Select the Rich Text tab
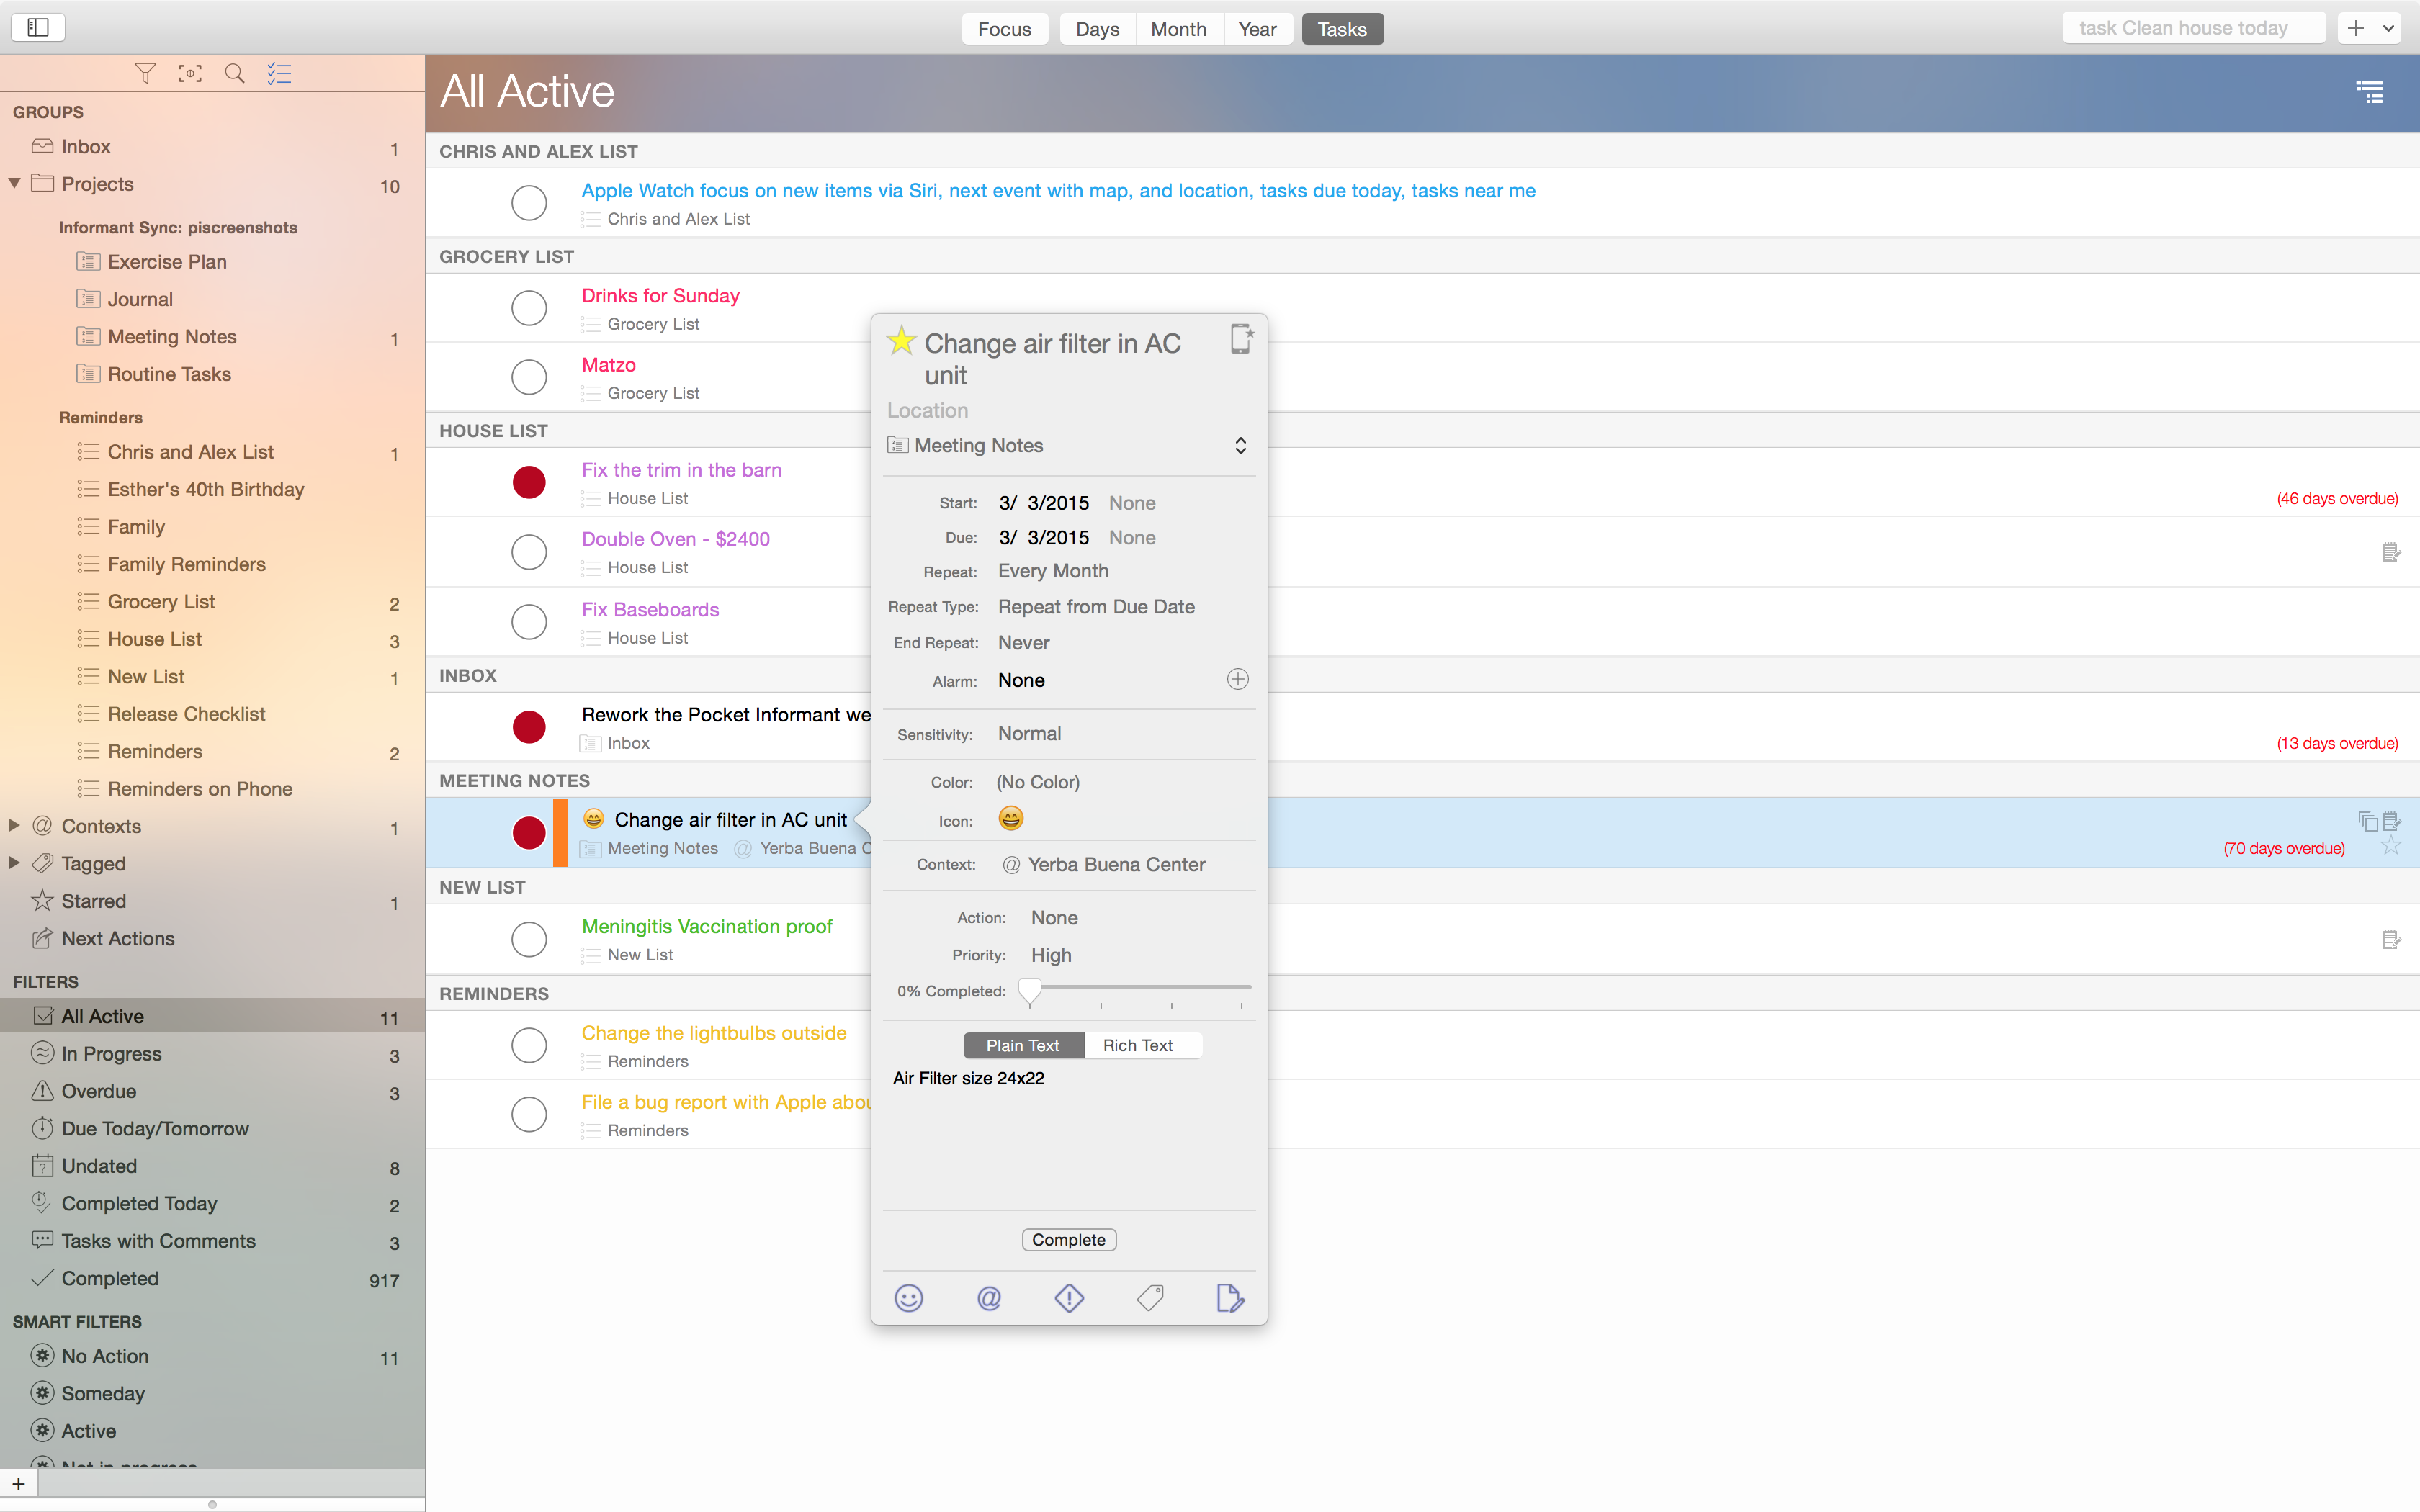Image resolution: width=2420 pixels, height=1512 pixels. click(1137, 1045)
